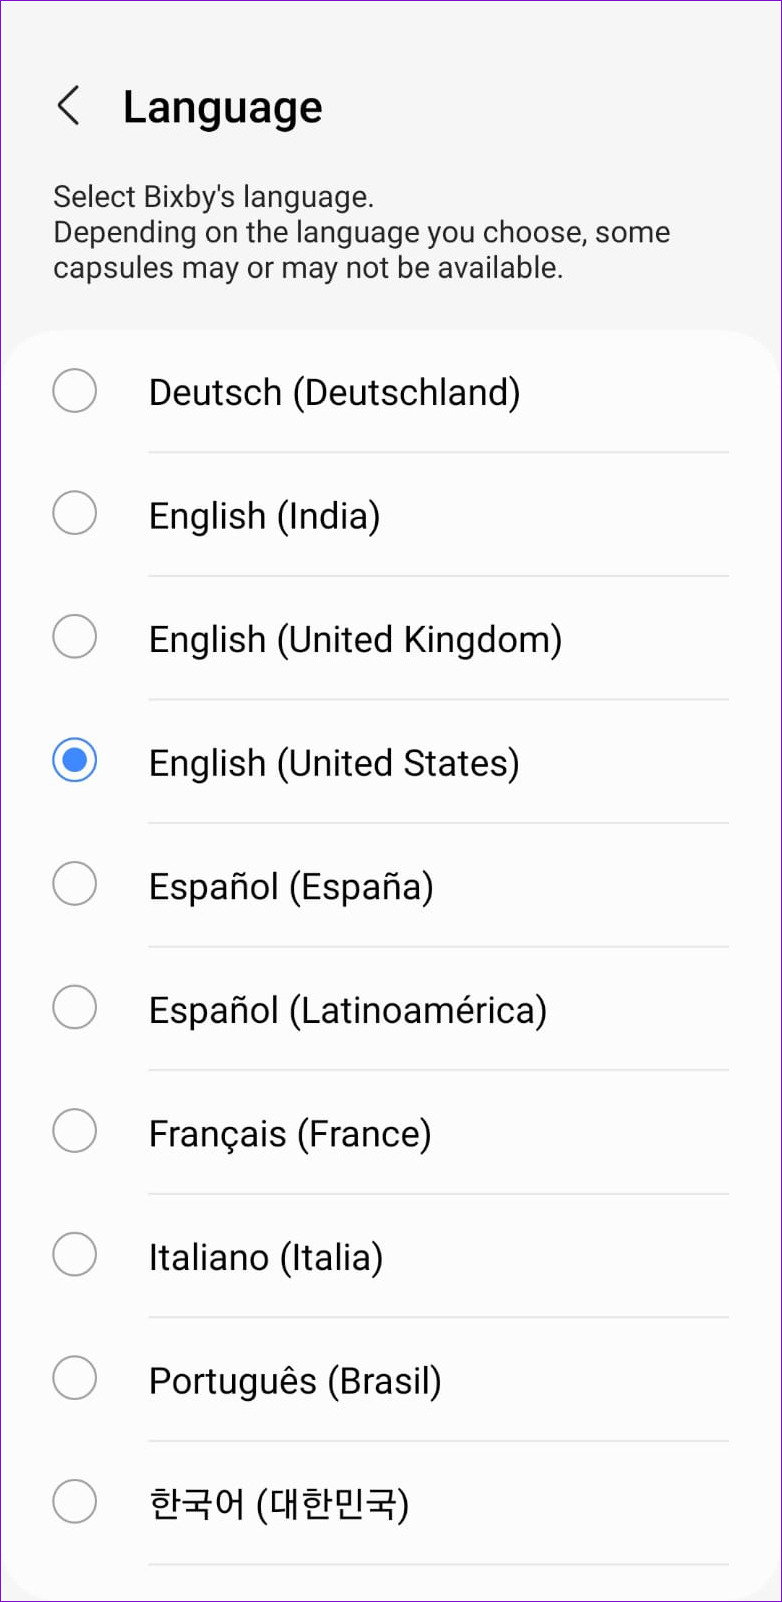
Task: Tap the Español (Latinoamérica) label
Action: [347, 1010]
